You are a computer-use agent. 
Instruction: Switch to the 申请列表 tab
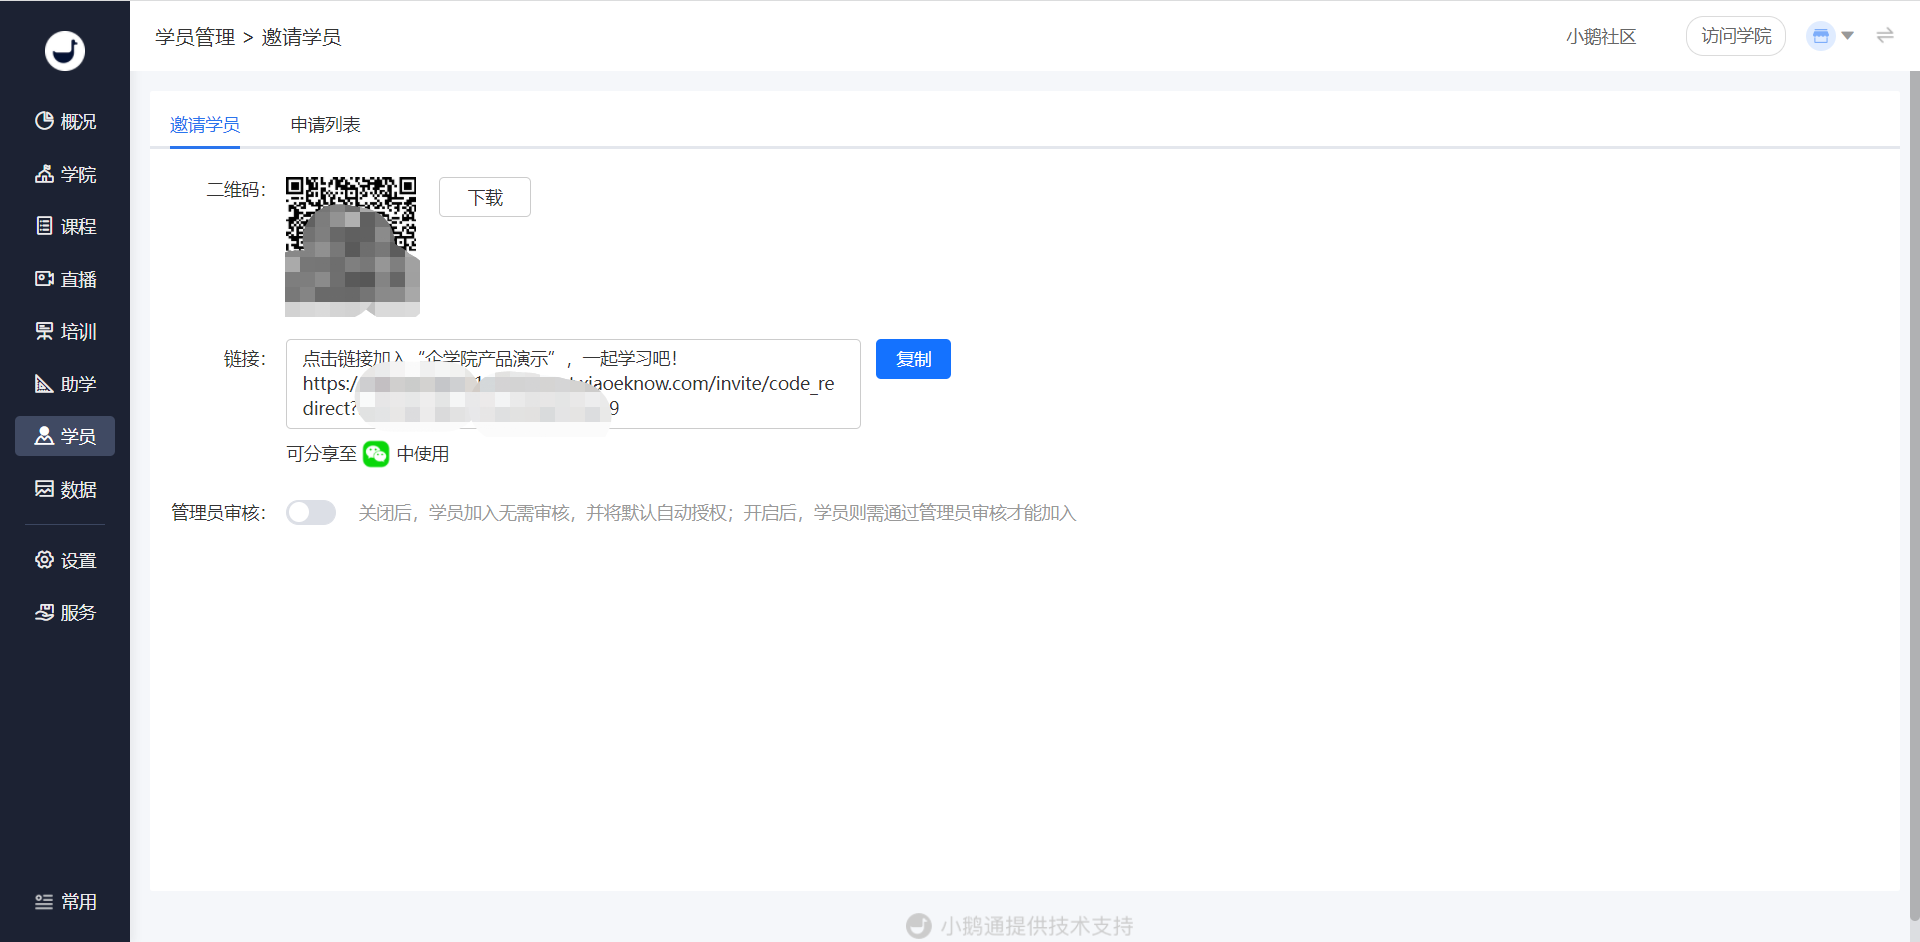pos(325,125)
